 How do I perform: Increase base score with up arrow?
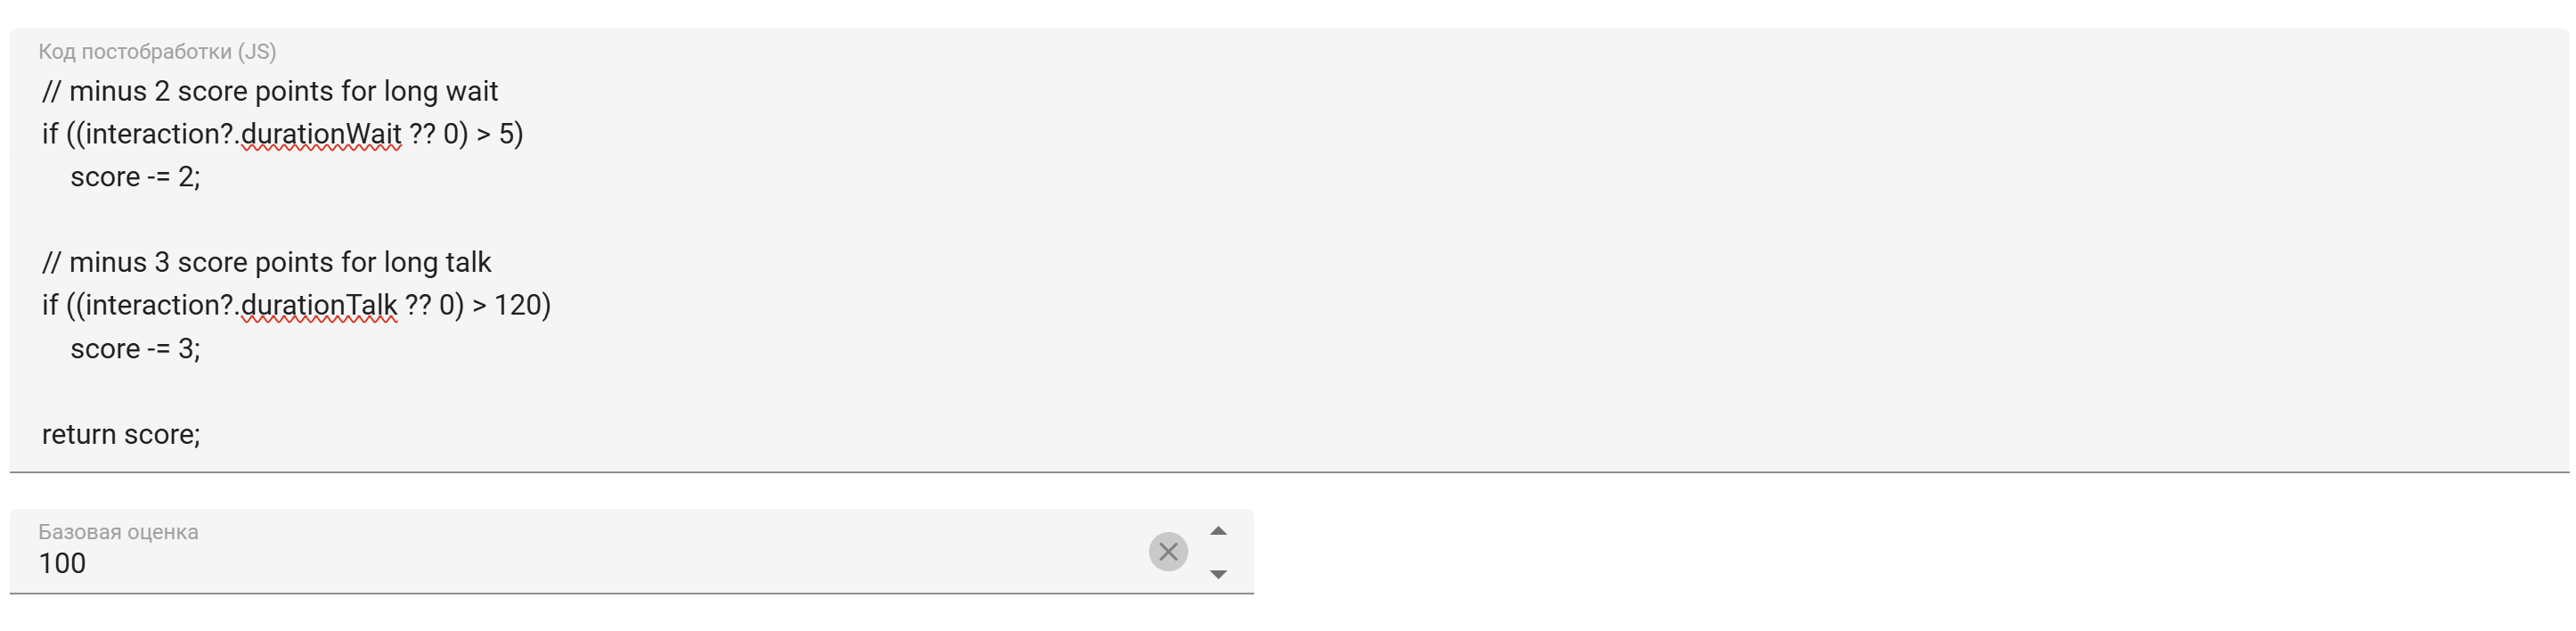pos(1218,531)
